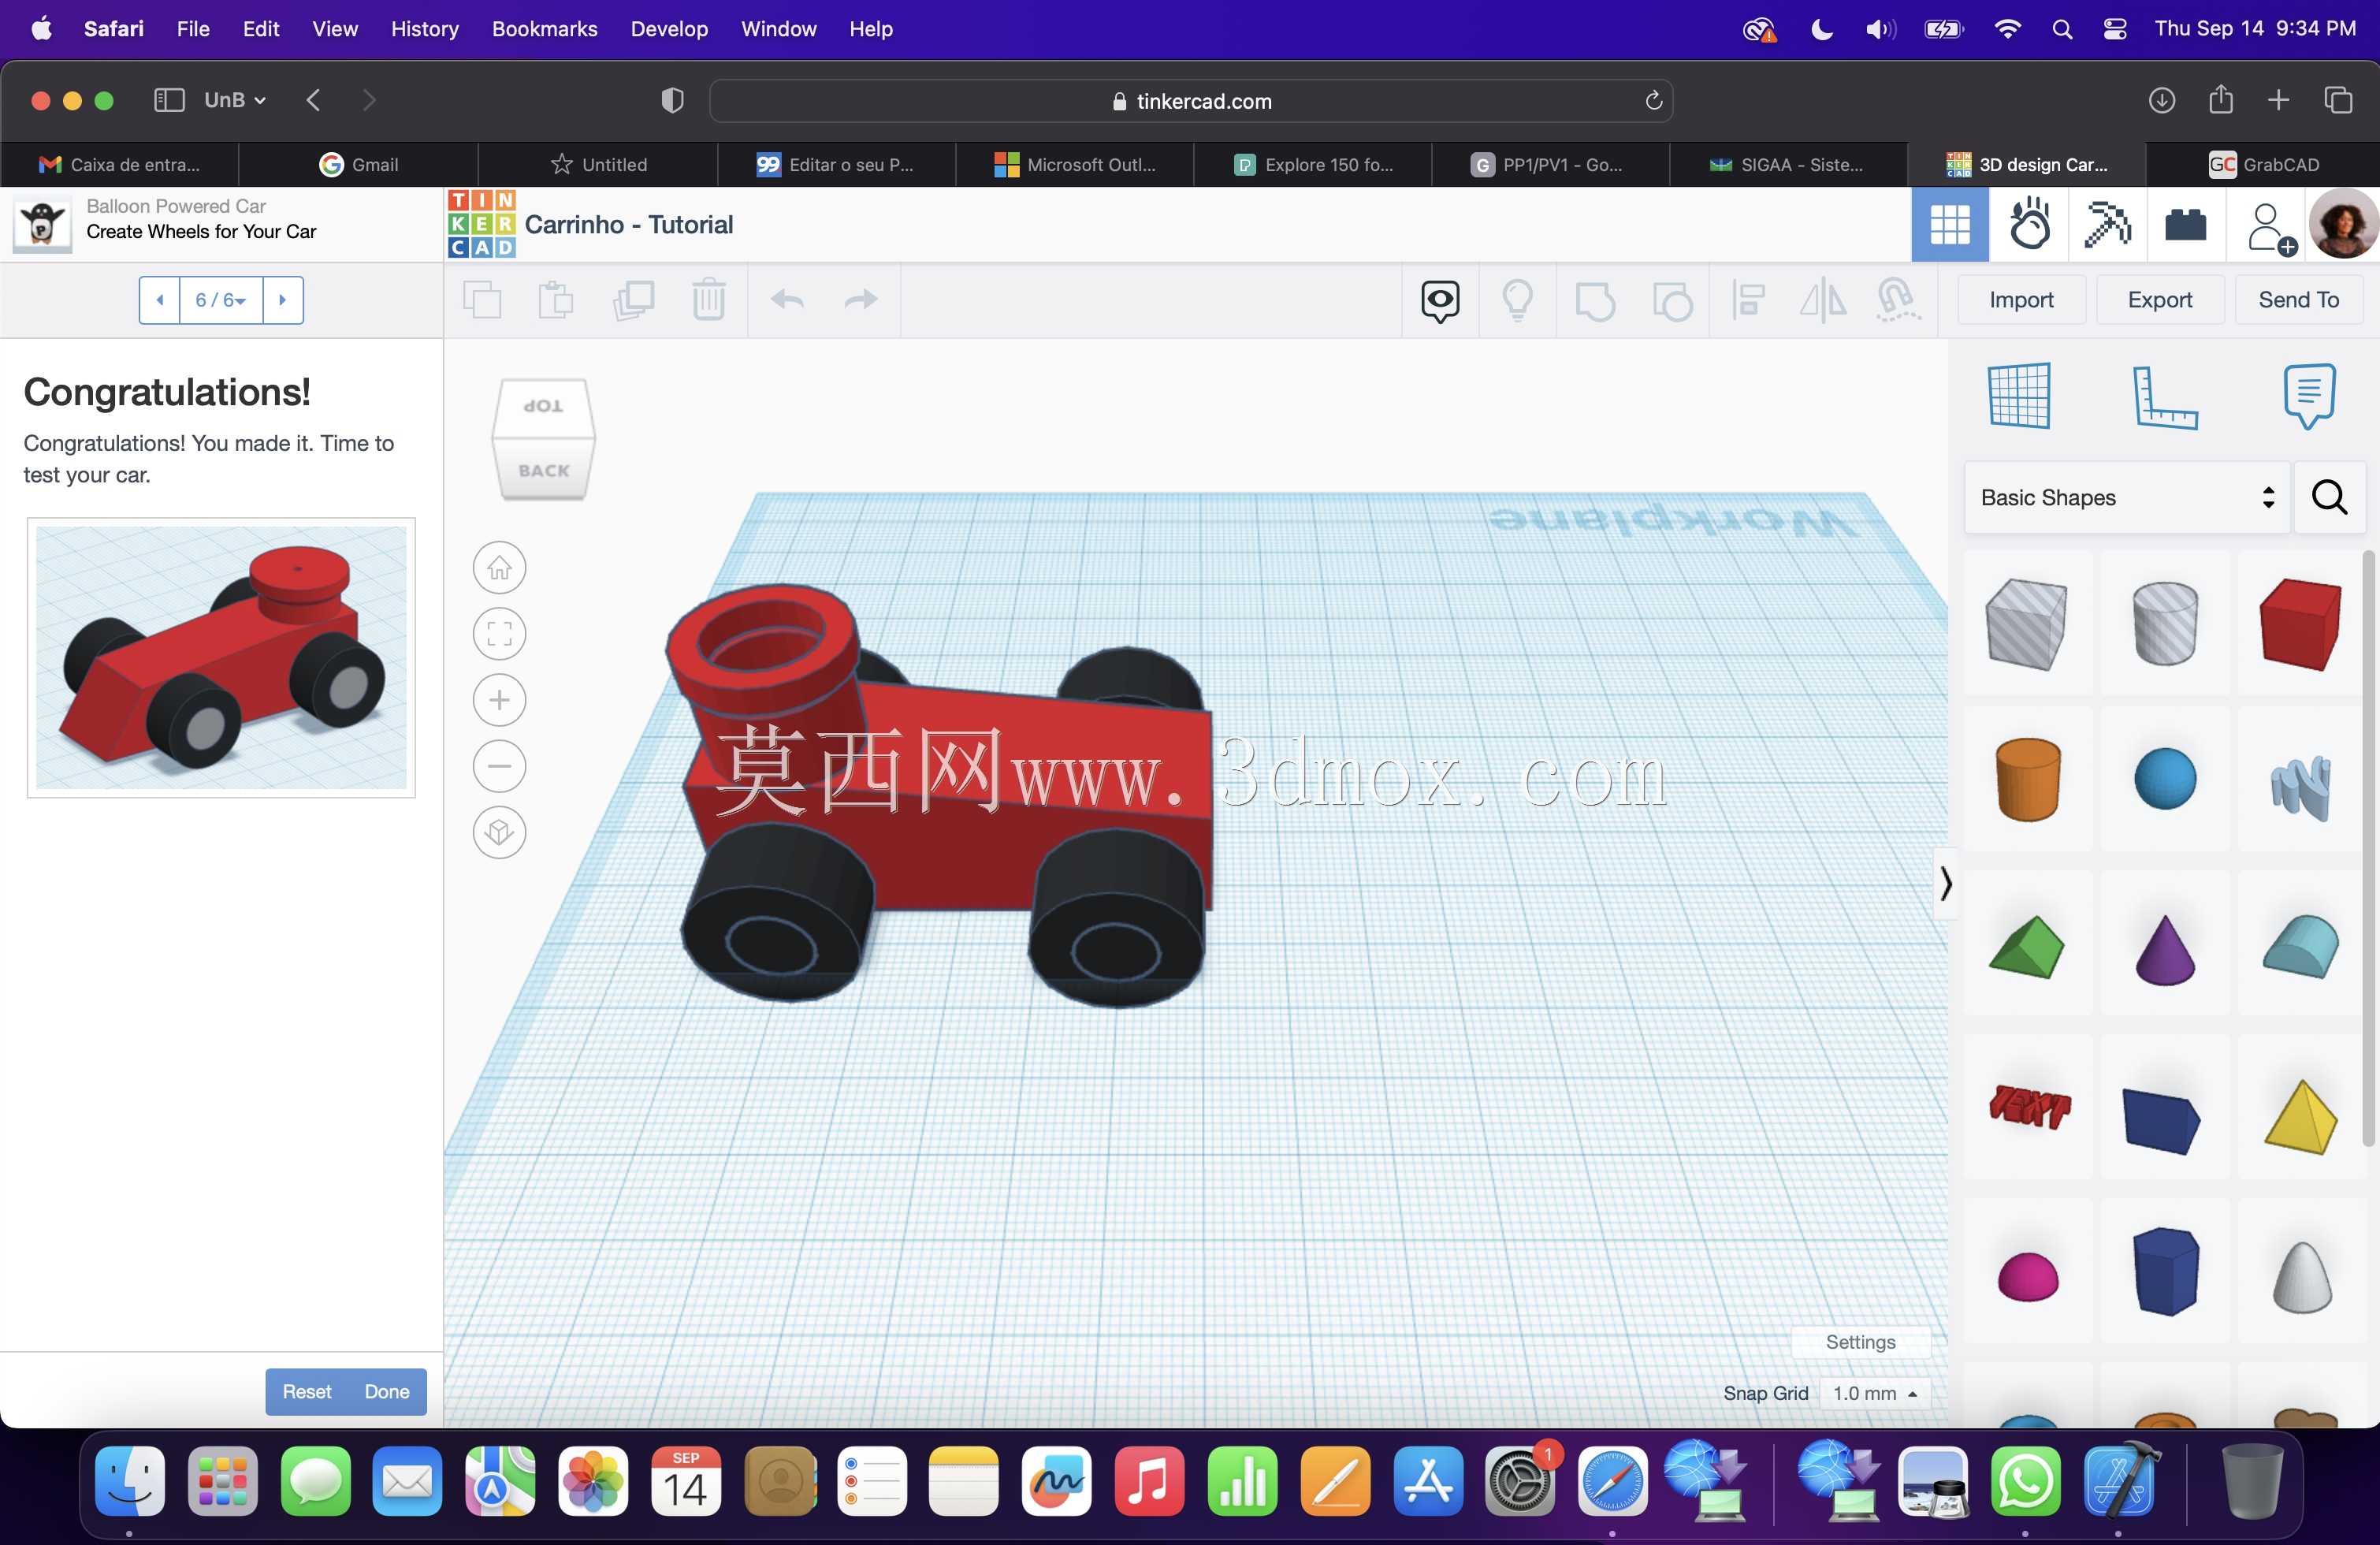The height and width of the screenshot is (1545, 2380).
Task: Collapse the shapes panel chevron
Action: tap(1946, 884)
